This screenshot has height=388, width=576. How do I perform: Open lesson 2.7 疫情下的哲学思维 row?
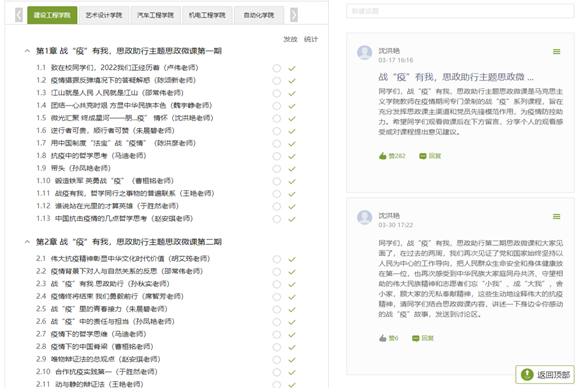click(x=91, y=334)
